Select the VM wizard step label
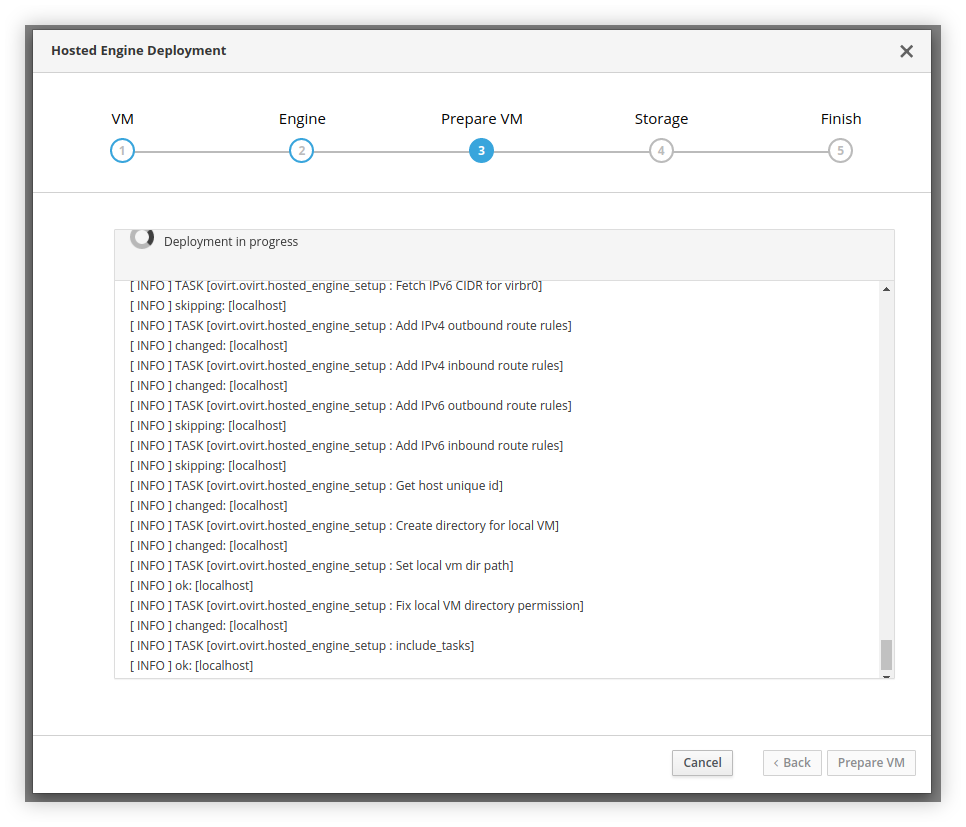 coord(122,119)
